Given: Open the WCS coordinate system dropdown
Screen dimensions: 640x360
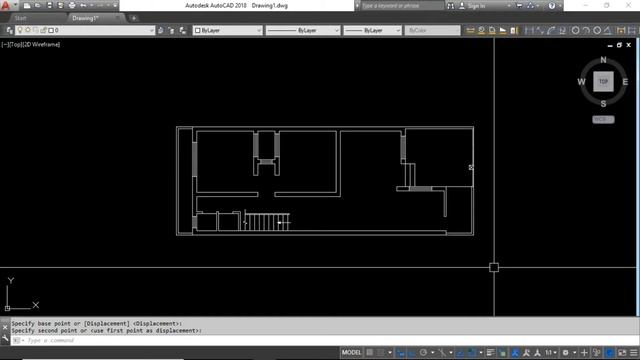Looking at the screenshot, I should click(603, 120).
